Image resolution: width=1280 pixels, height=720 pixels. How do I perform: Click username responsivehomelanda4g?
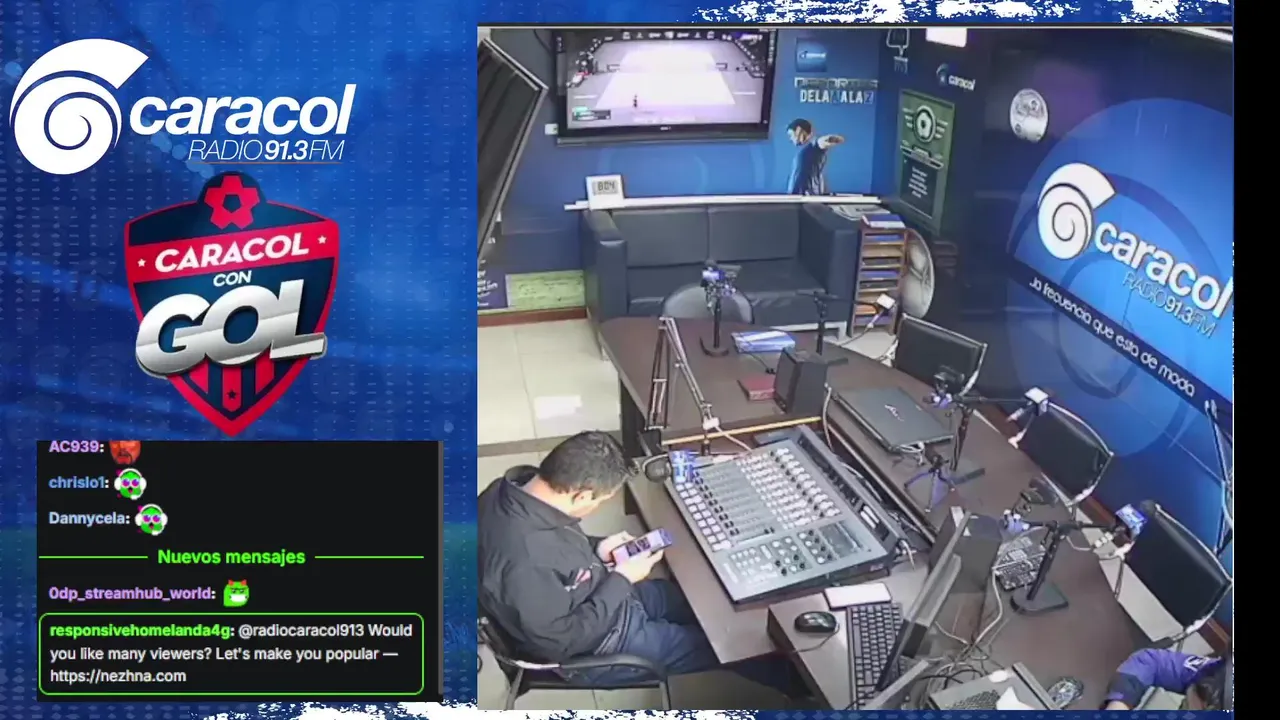(140, 631)
